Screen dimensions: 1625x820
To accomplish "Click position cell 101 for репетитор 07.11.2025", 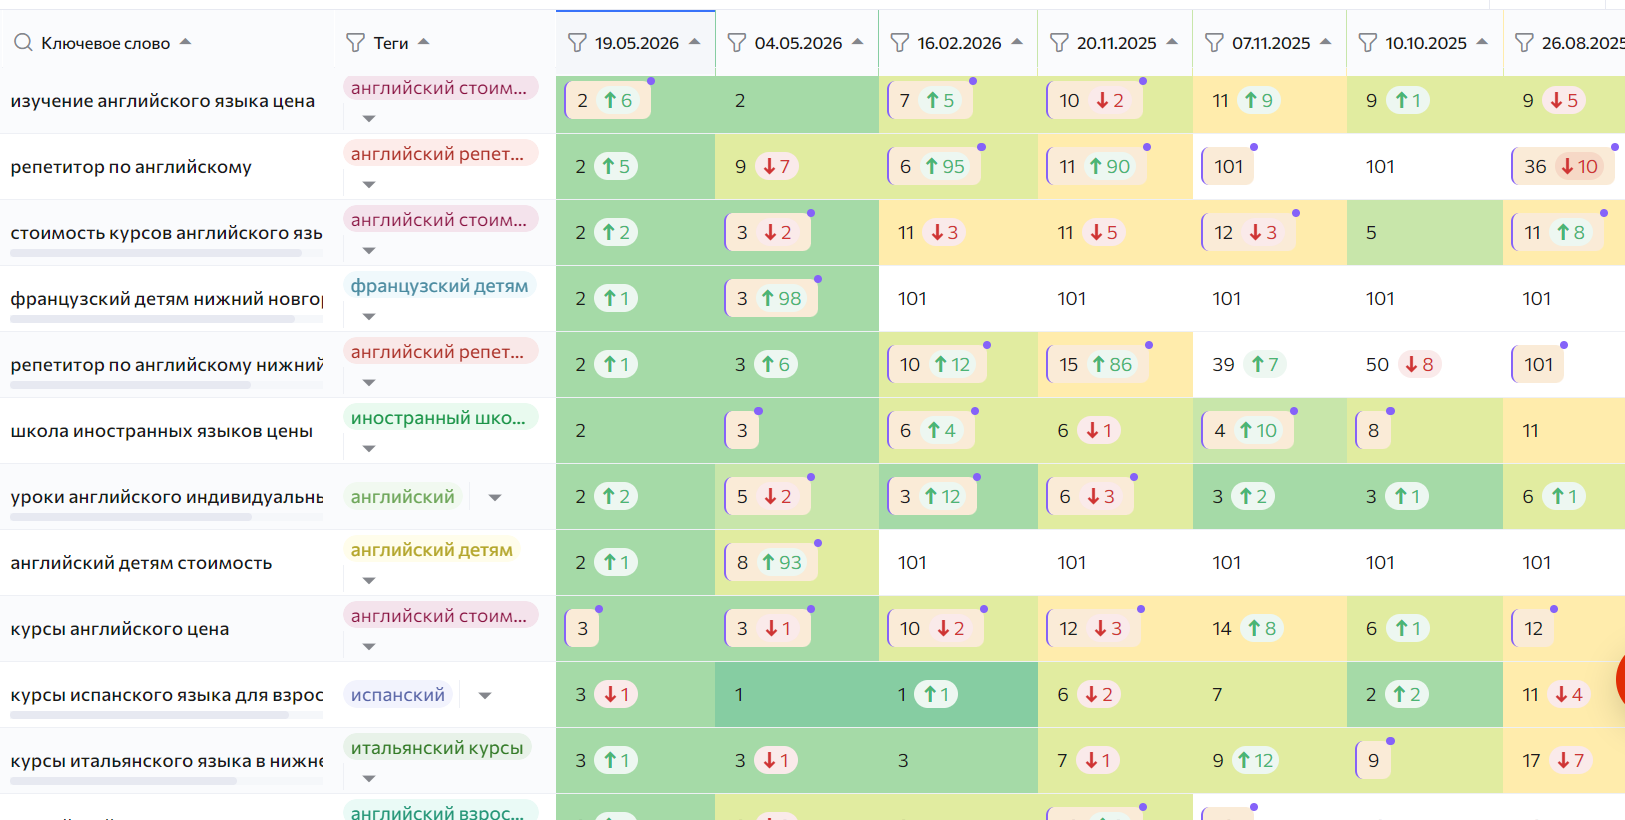I will pos(1228,166).
